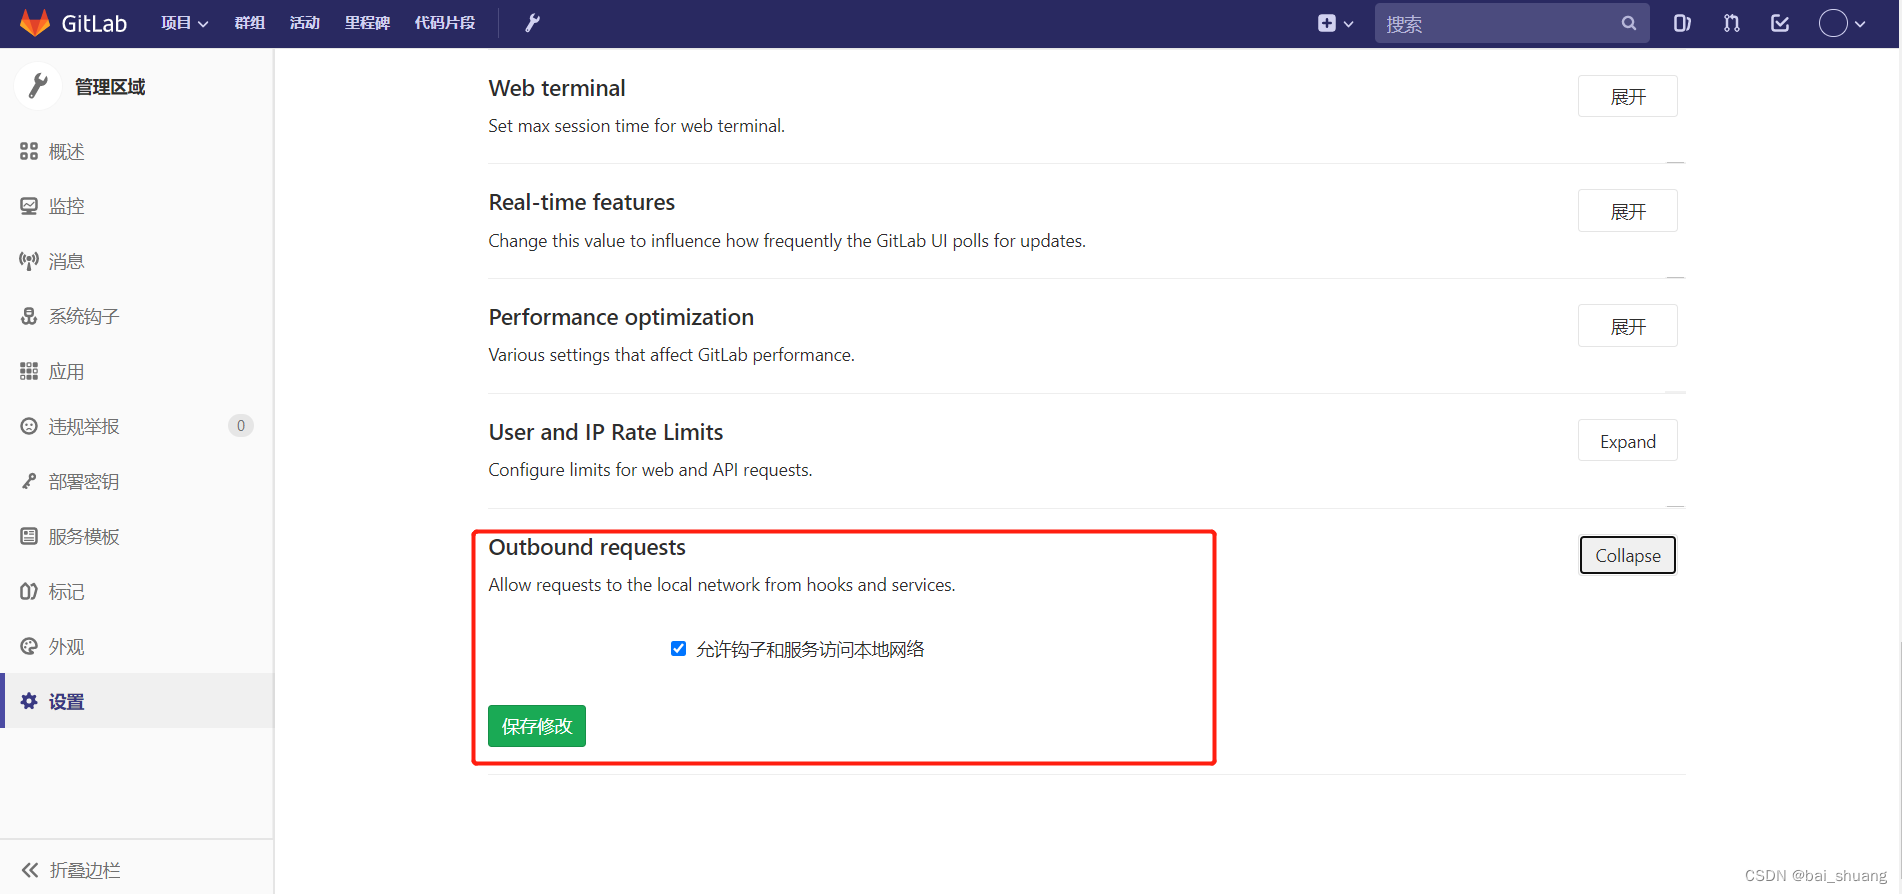Viewport: 1902px width, 894px height.
Task: Click the 外观 appearance palette icon
Action: (x=29, y=646)
